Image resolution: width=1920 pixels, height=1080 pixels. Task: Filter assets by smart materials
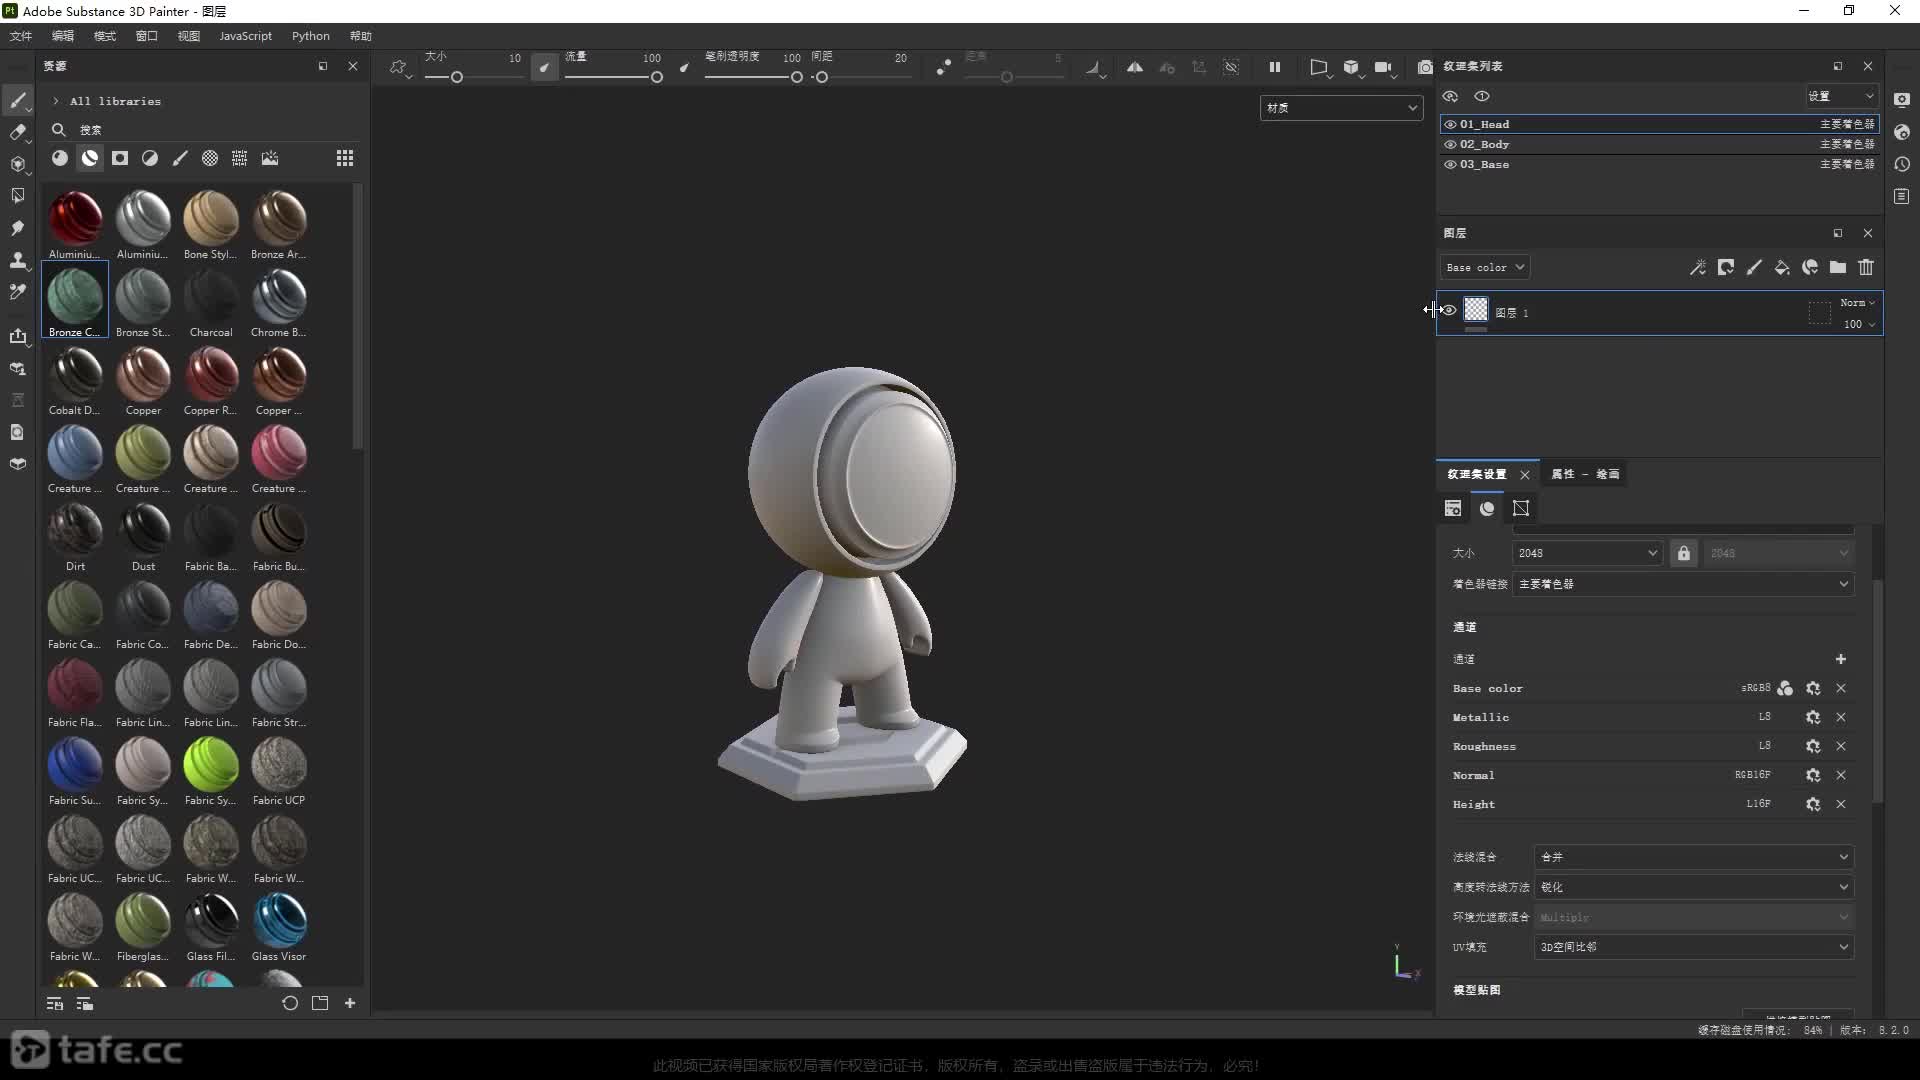[x=90, y=158]
